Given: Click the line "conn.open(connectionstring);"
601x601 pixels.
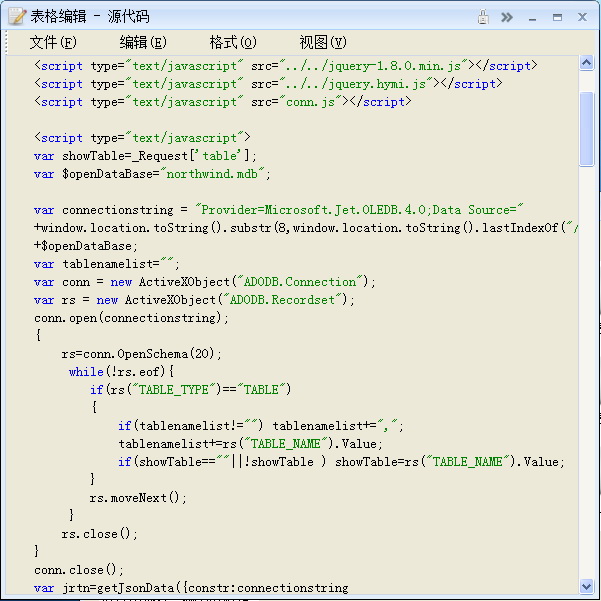Looking at the screenshot, I should pyautogui.click(x=131, y=318).
